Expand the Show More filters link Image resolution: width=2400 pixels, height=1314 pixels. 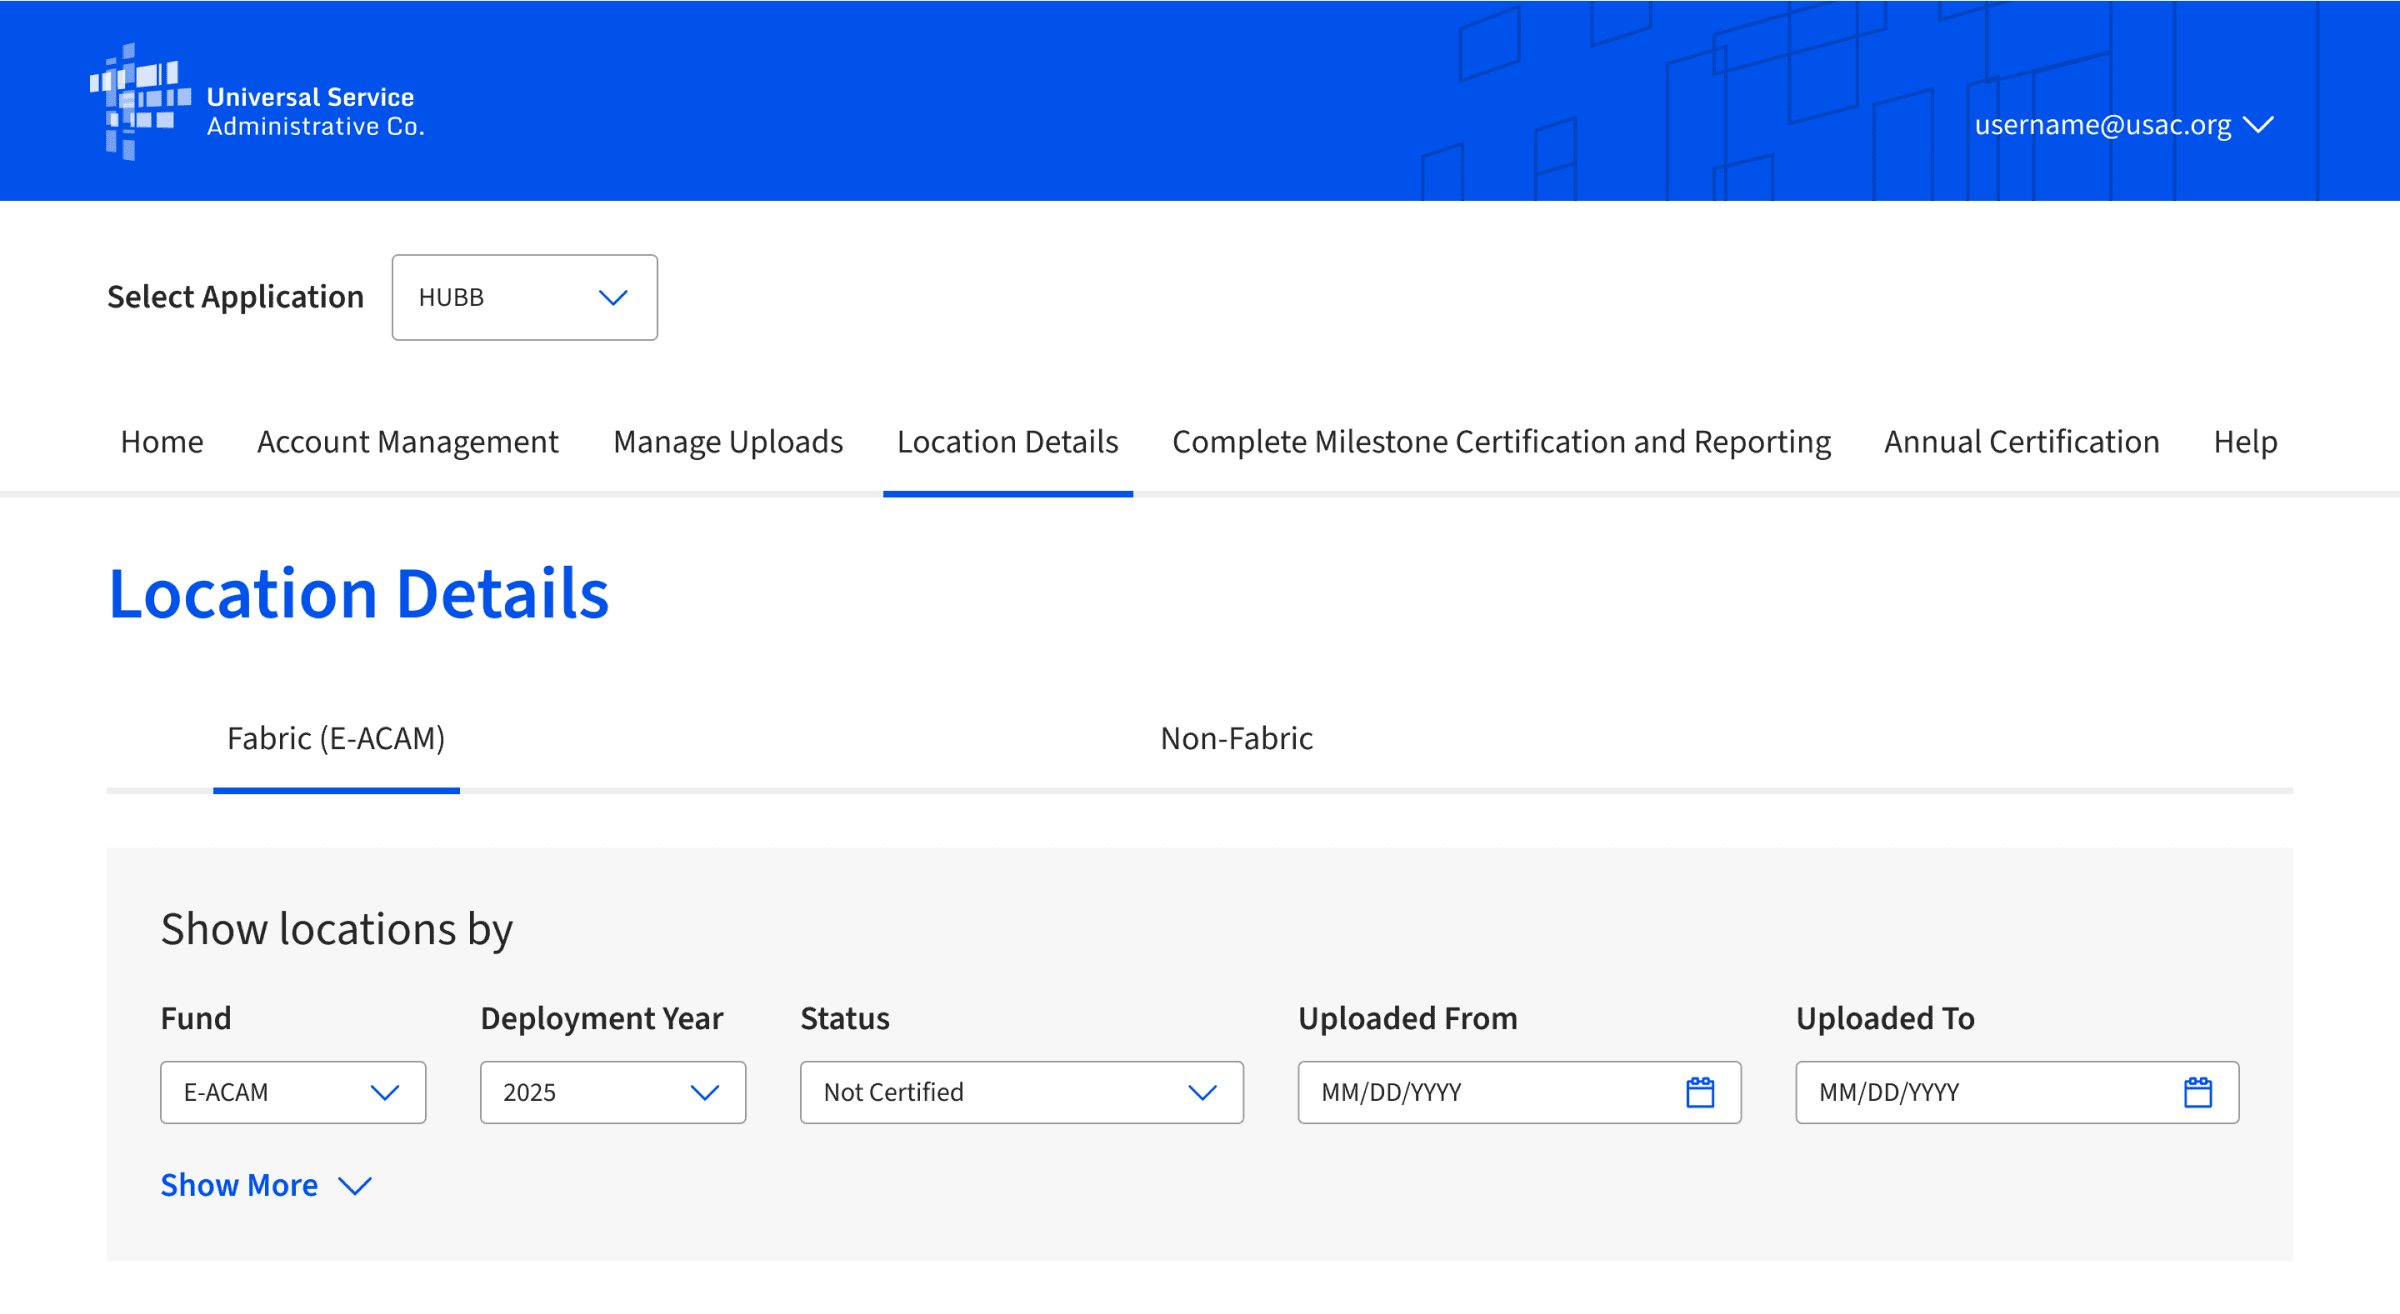click(266, 1185)
